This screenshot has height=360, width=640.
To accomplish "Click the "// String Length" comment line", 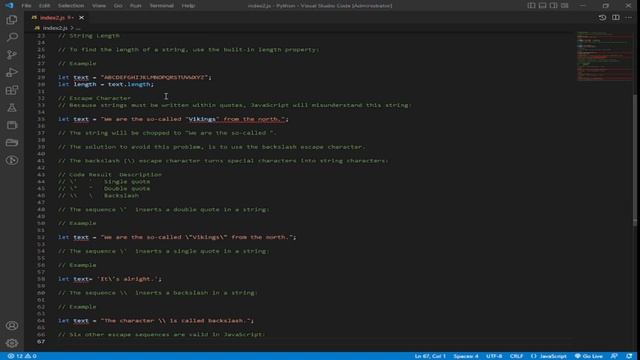I will tap(89, 36).
